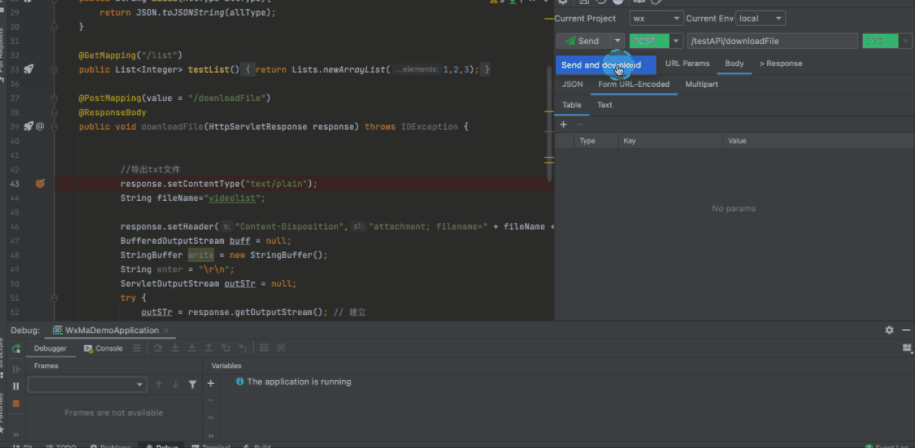The height and width of the screenshot is (448, 915).
Task: Expand the folded testList method body
Action: point(250,69)
